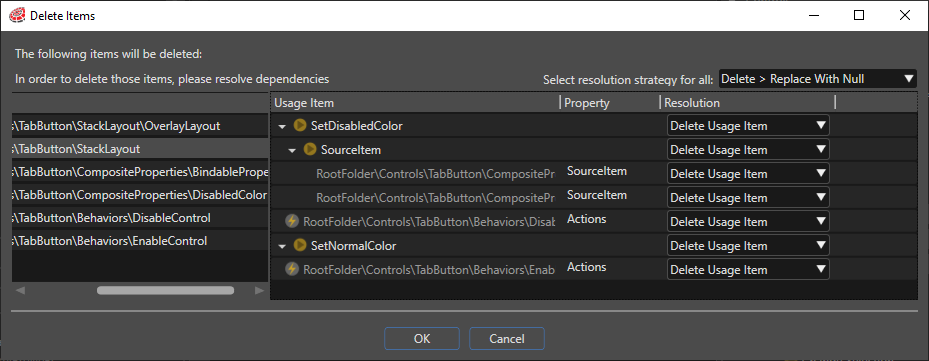The image size is (929, 361).
Task: Collapse the SetNormalColor tree node
Action: [282, 246]
